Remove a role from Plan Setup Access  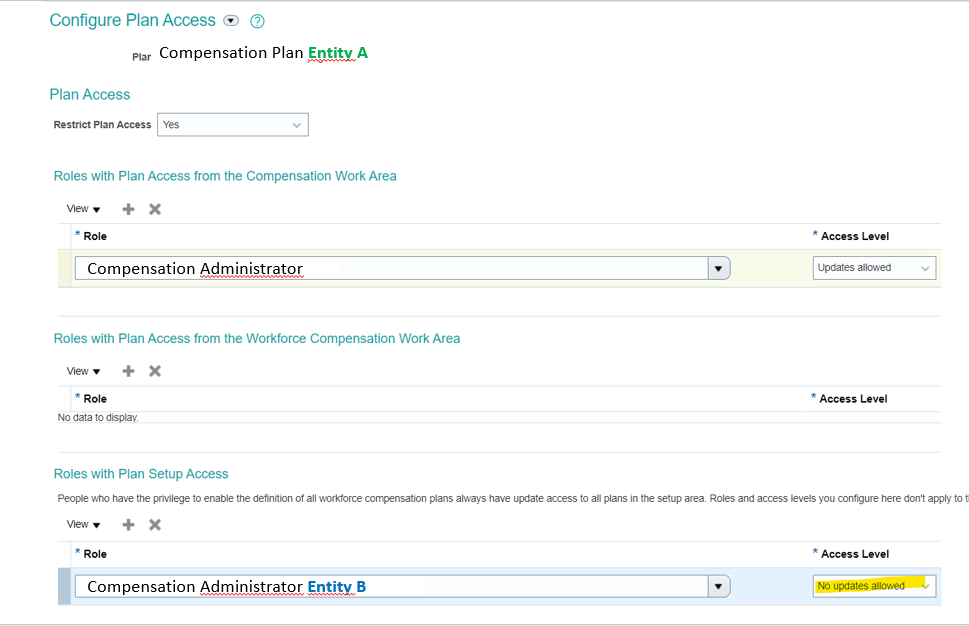[154, 524]
